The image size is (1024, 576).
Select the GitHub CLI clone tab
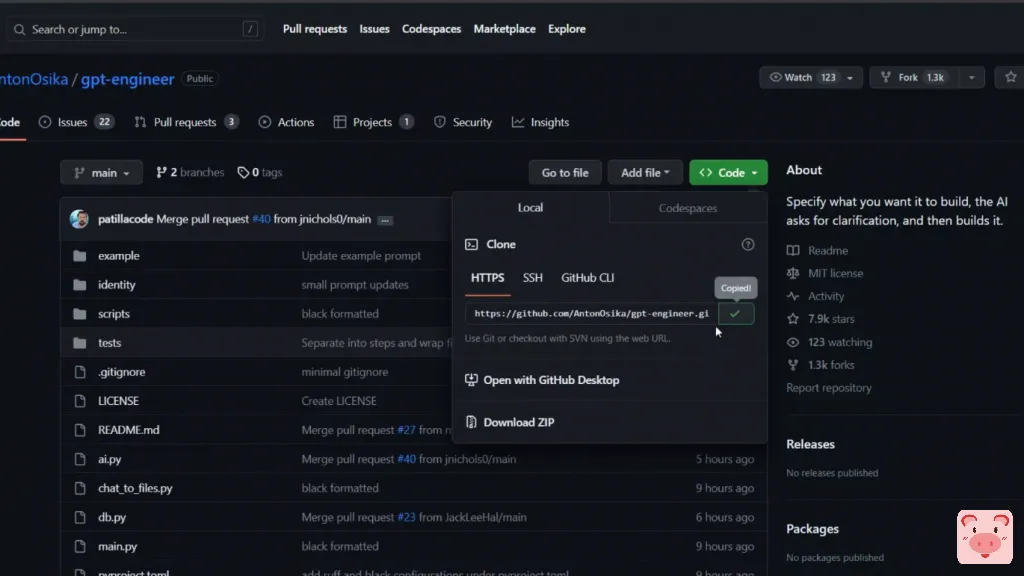tap(587, 278)
